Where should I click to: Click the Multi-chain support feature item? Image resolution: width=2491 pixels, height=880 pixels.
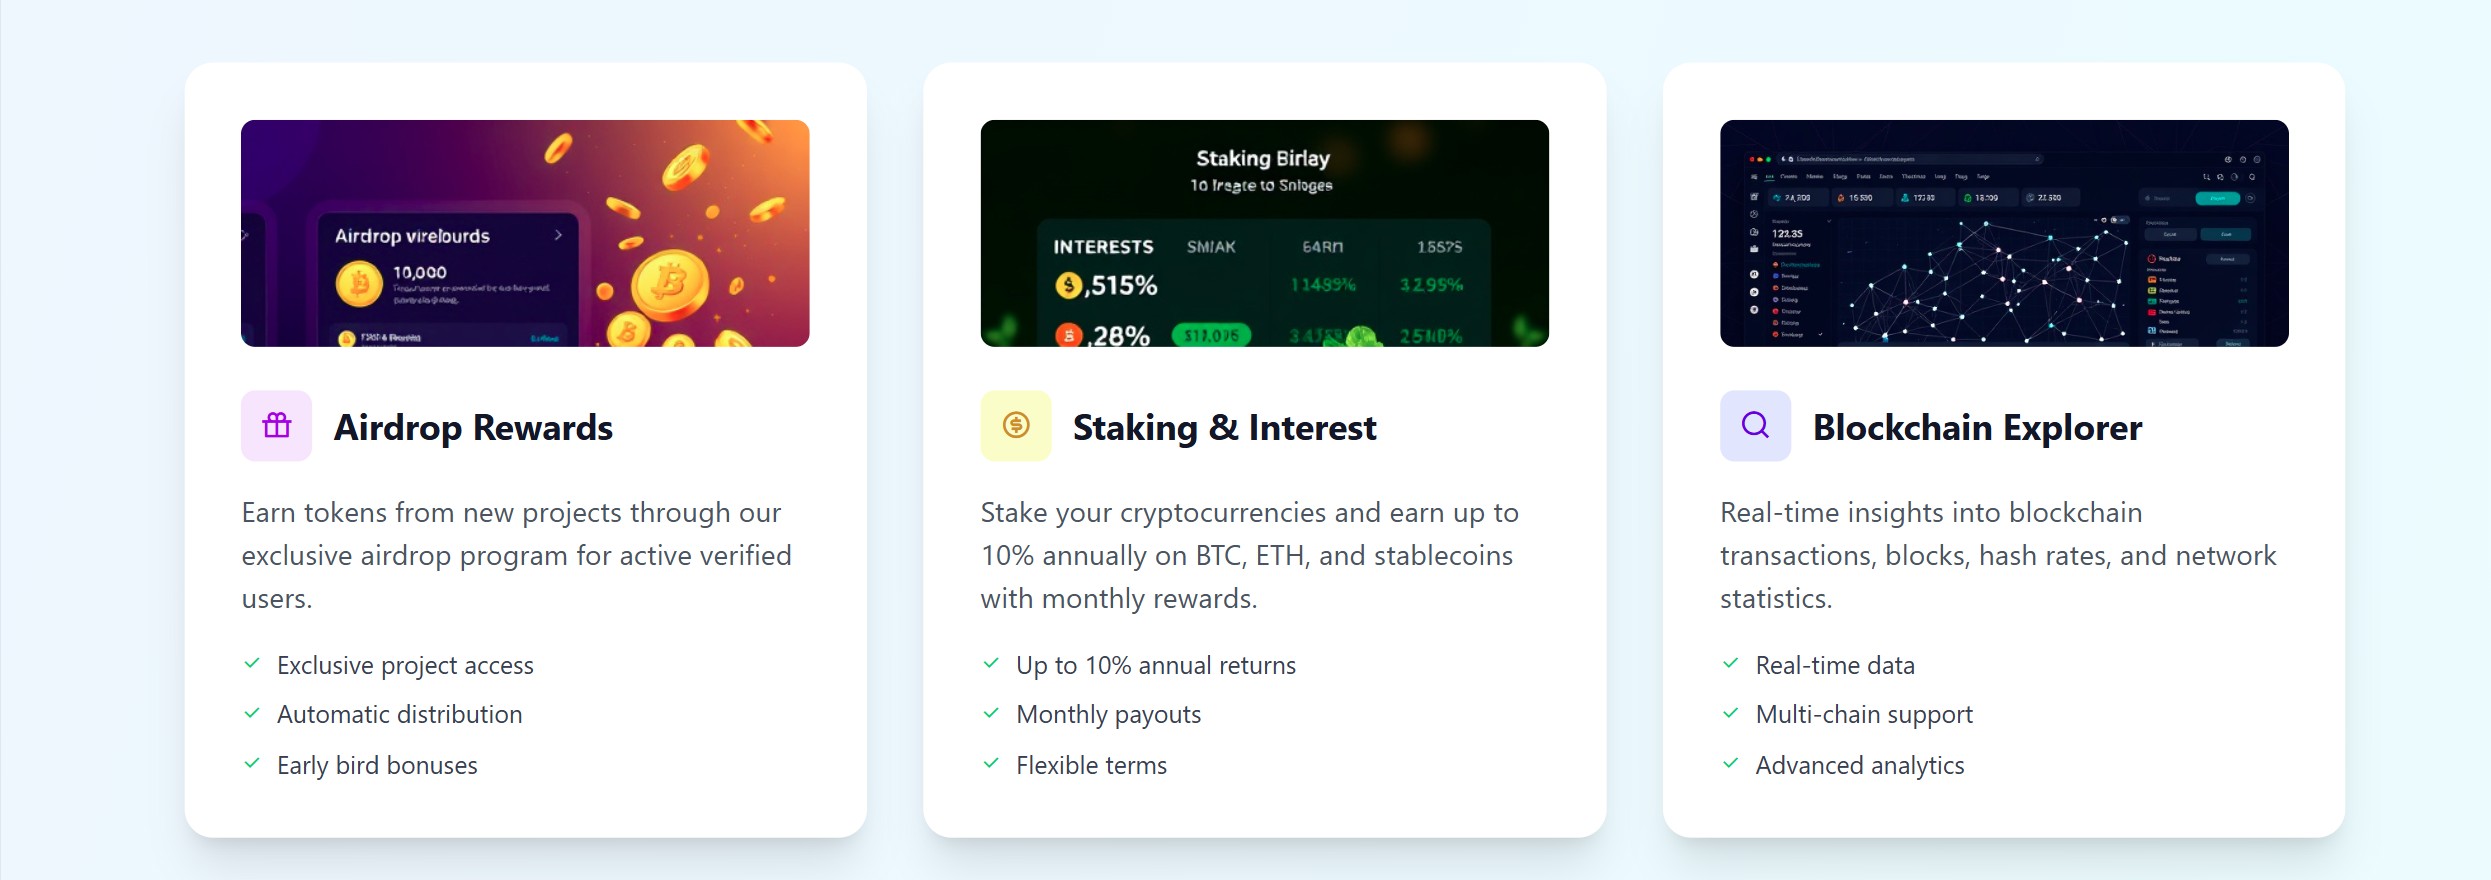pyautogui.click(x=1864, y=715)
